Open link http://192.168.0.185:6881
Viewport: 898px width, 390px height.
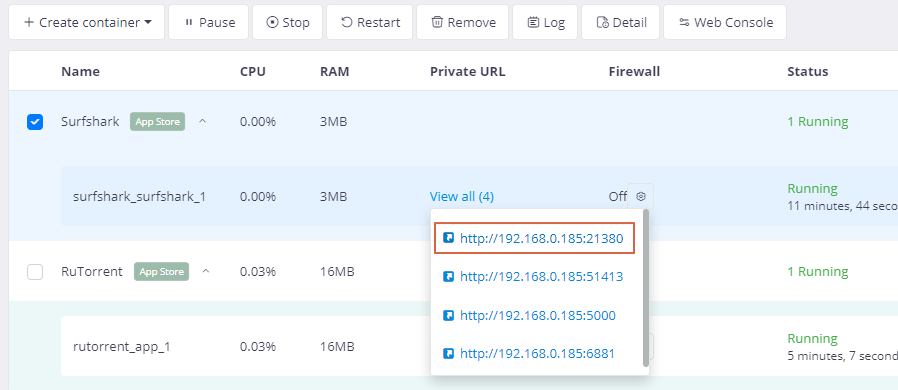point(537,353)
